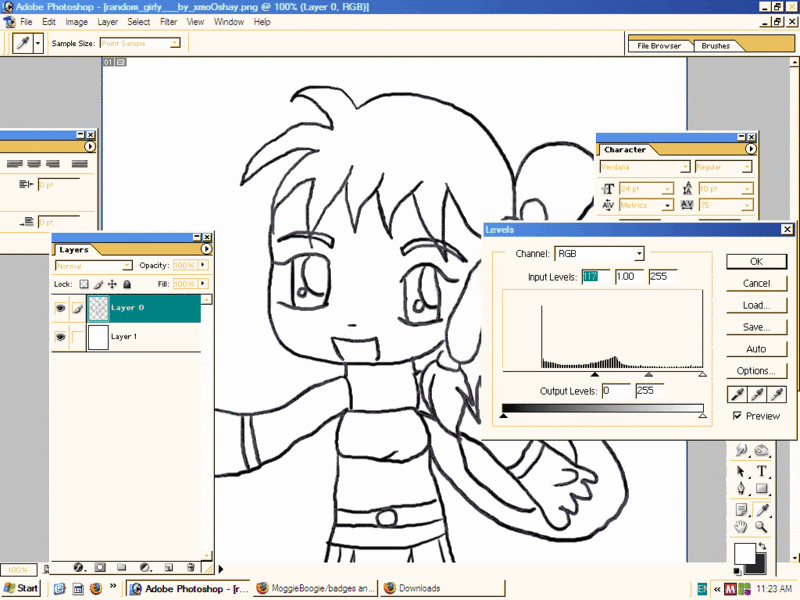Click the black input levels slider triangle

coord(595,374)
